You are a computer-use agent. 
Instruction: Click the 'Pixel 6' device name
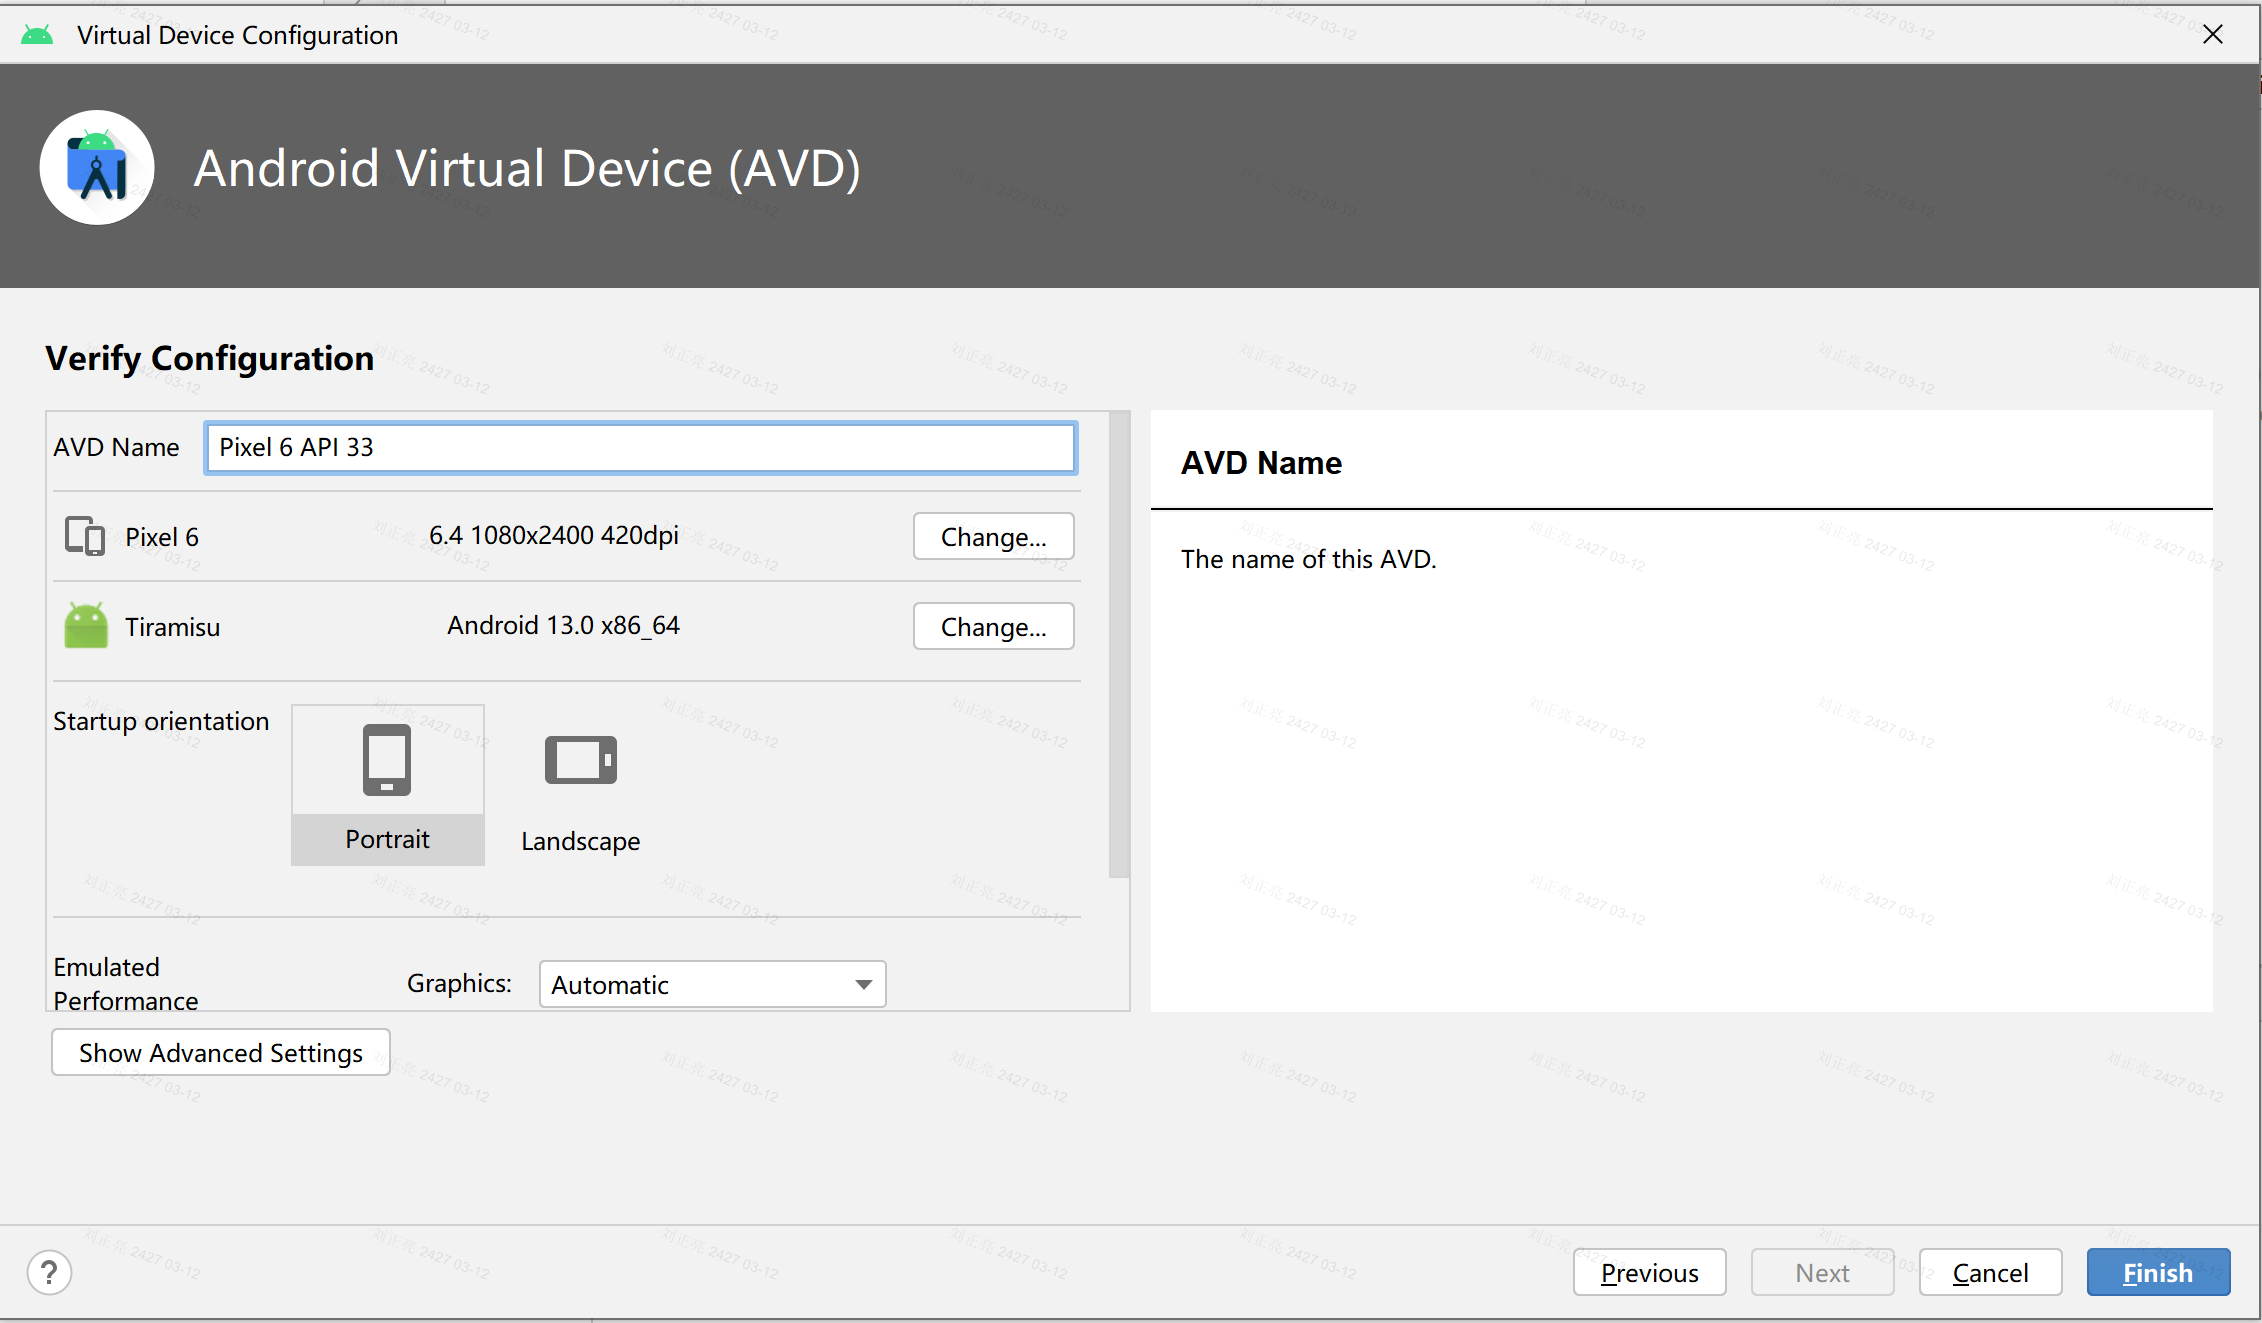[162, 537]
